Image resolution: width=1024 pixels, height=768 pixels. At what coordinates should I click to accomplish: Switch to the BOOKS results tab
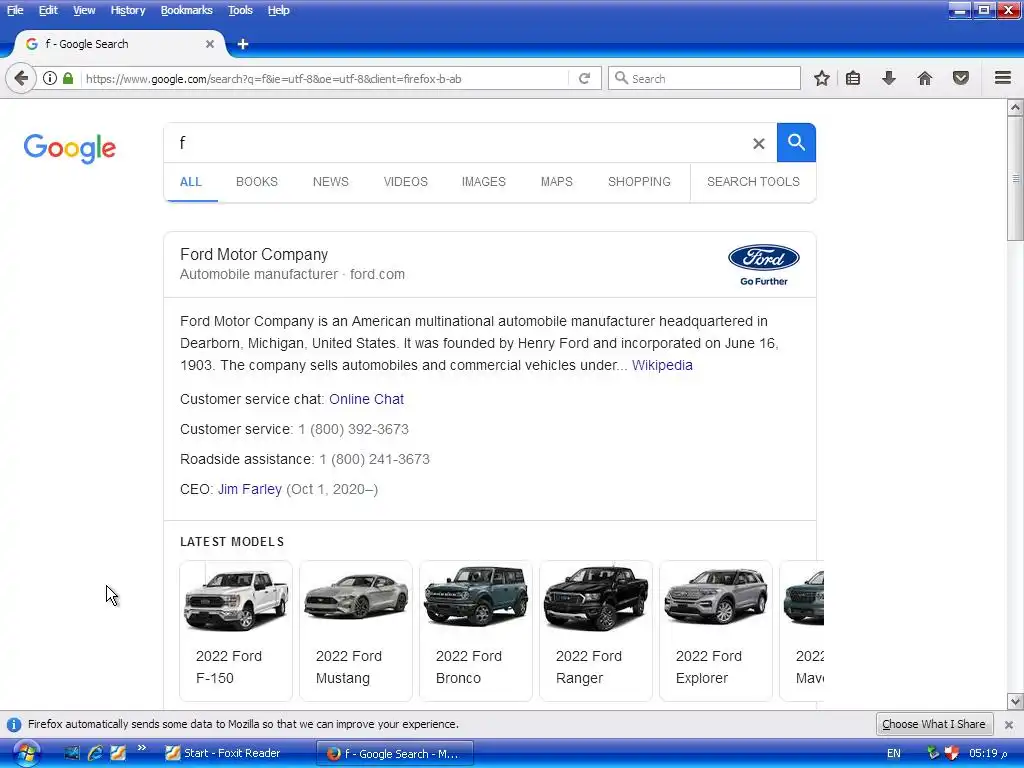coord(257,182)
